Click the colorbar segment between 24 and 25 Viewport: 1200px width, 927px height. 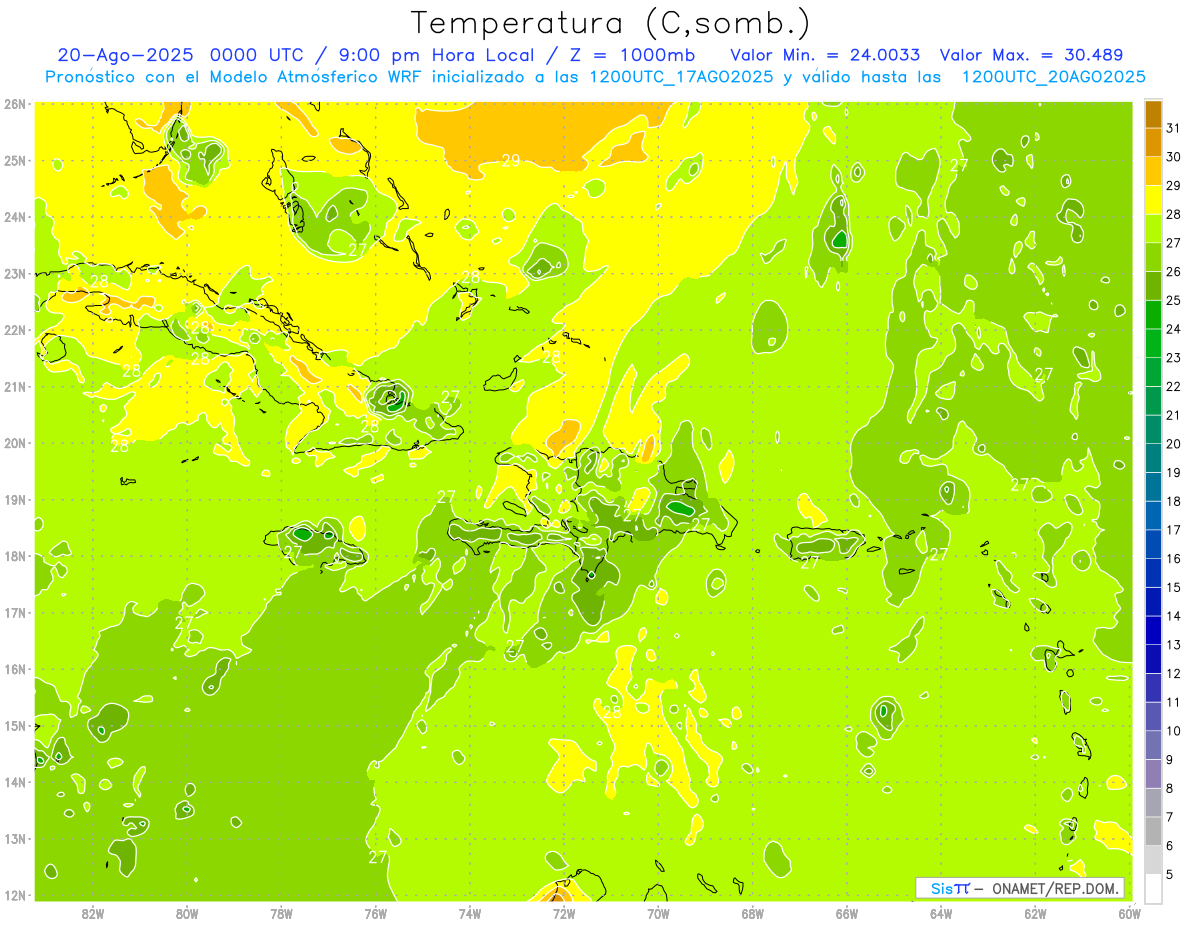[1153, 315]
